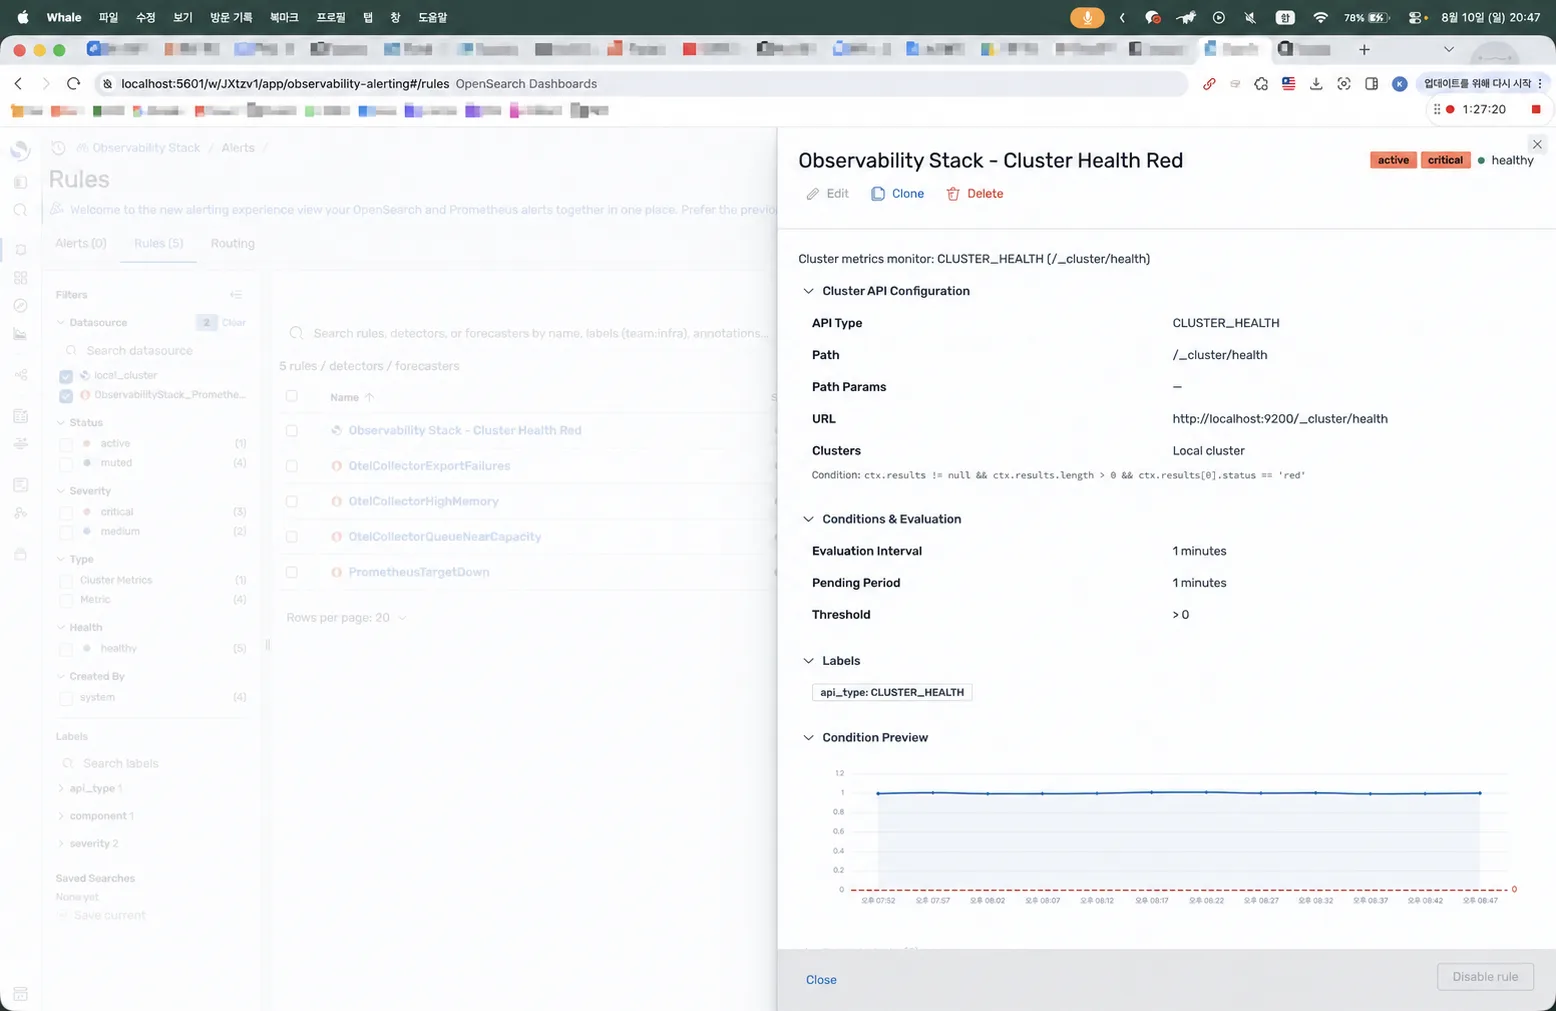1556x1011 pixels.
Task: Click the Search datasource input field
Action: click(x=152, y=351)
